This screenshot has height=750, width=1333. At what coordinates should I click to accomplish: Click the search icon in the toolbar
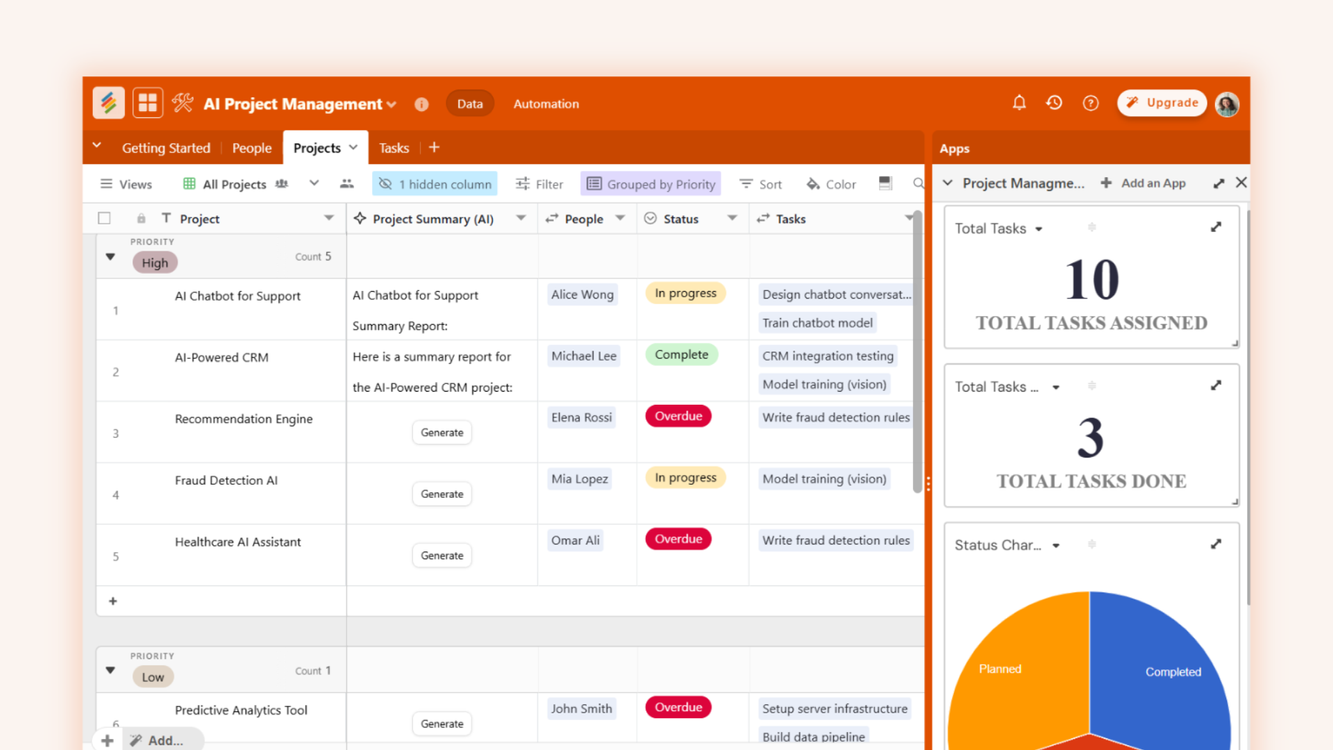918,183
